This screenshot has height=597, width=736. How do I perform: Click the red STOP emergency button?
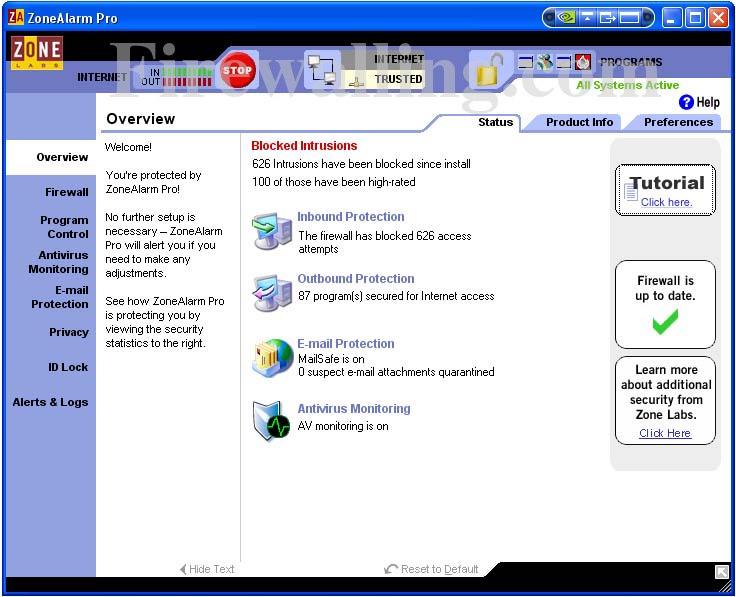click(238, 70)
